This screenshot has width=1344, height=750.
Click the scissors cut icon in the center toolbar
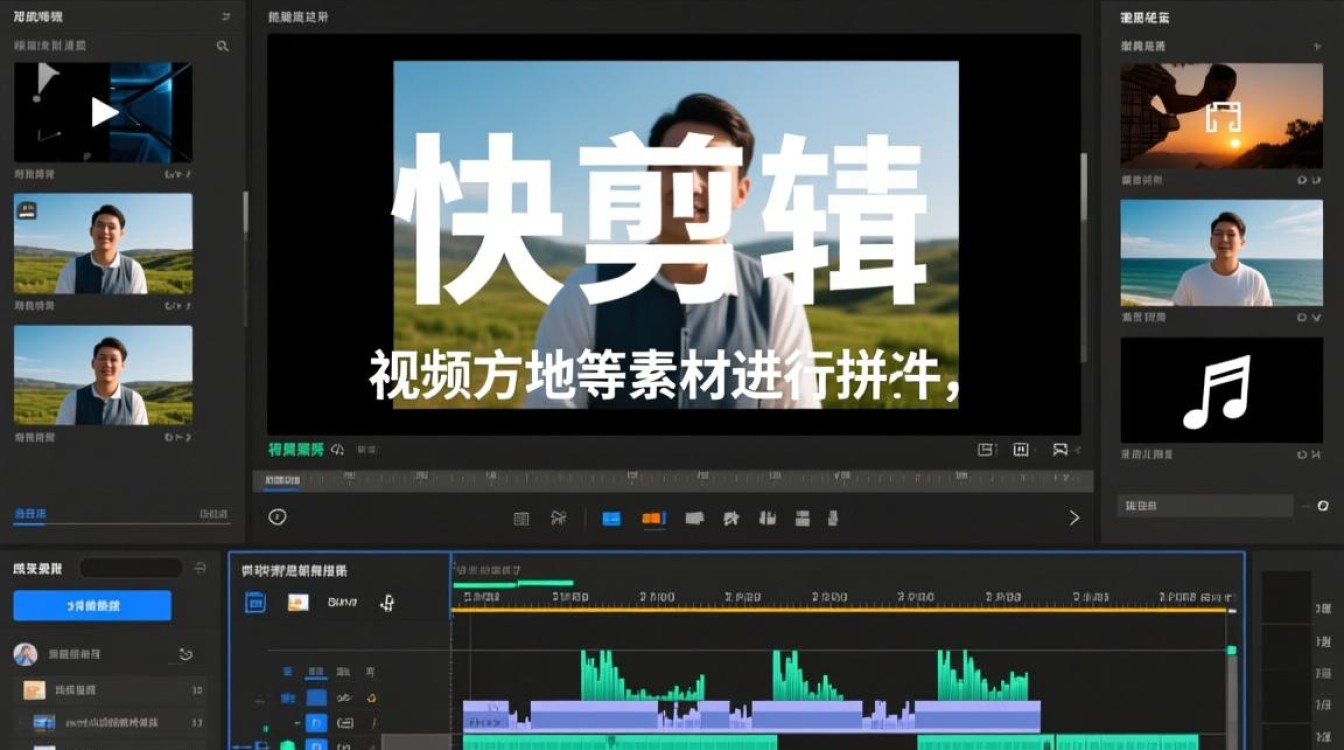click(x=558, y=518)
